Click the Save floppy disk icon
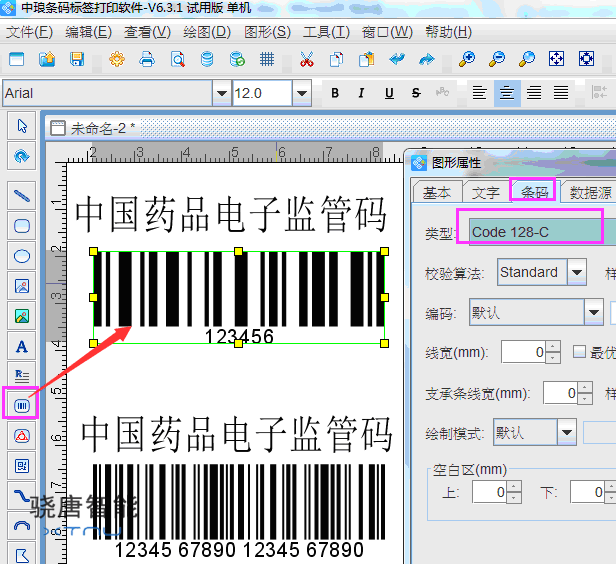 click(x=77, y=59)
